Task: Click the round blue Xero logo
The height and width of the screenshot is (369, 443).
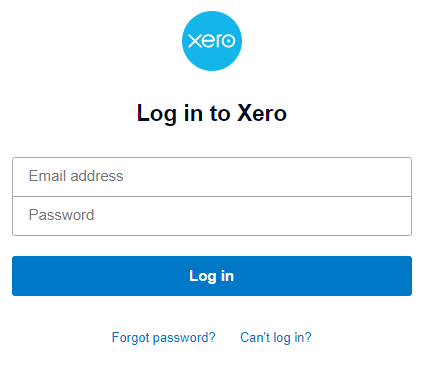Action: tap(212, 41)
